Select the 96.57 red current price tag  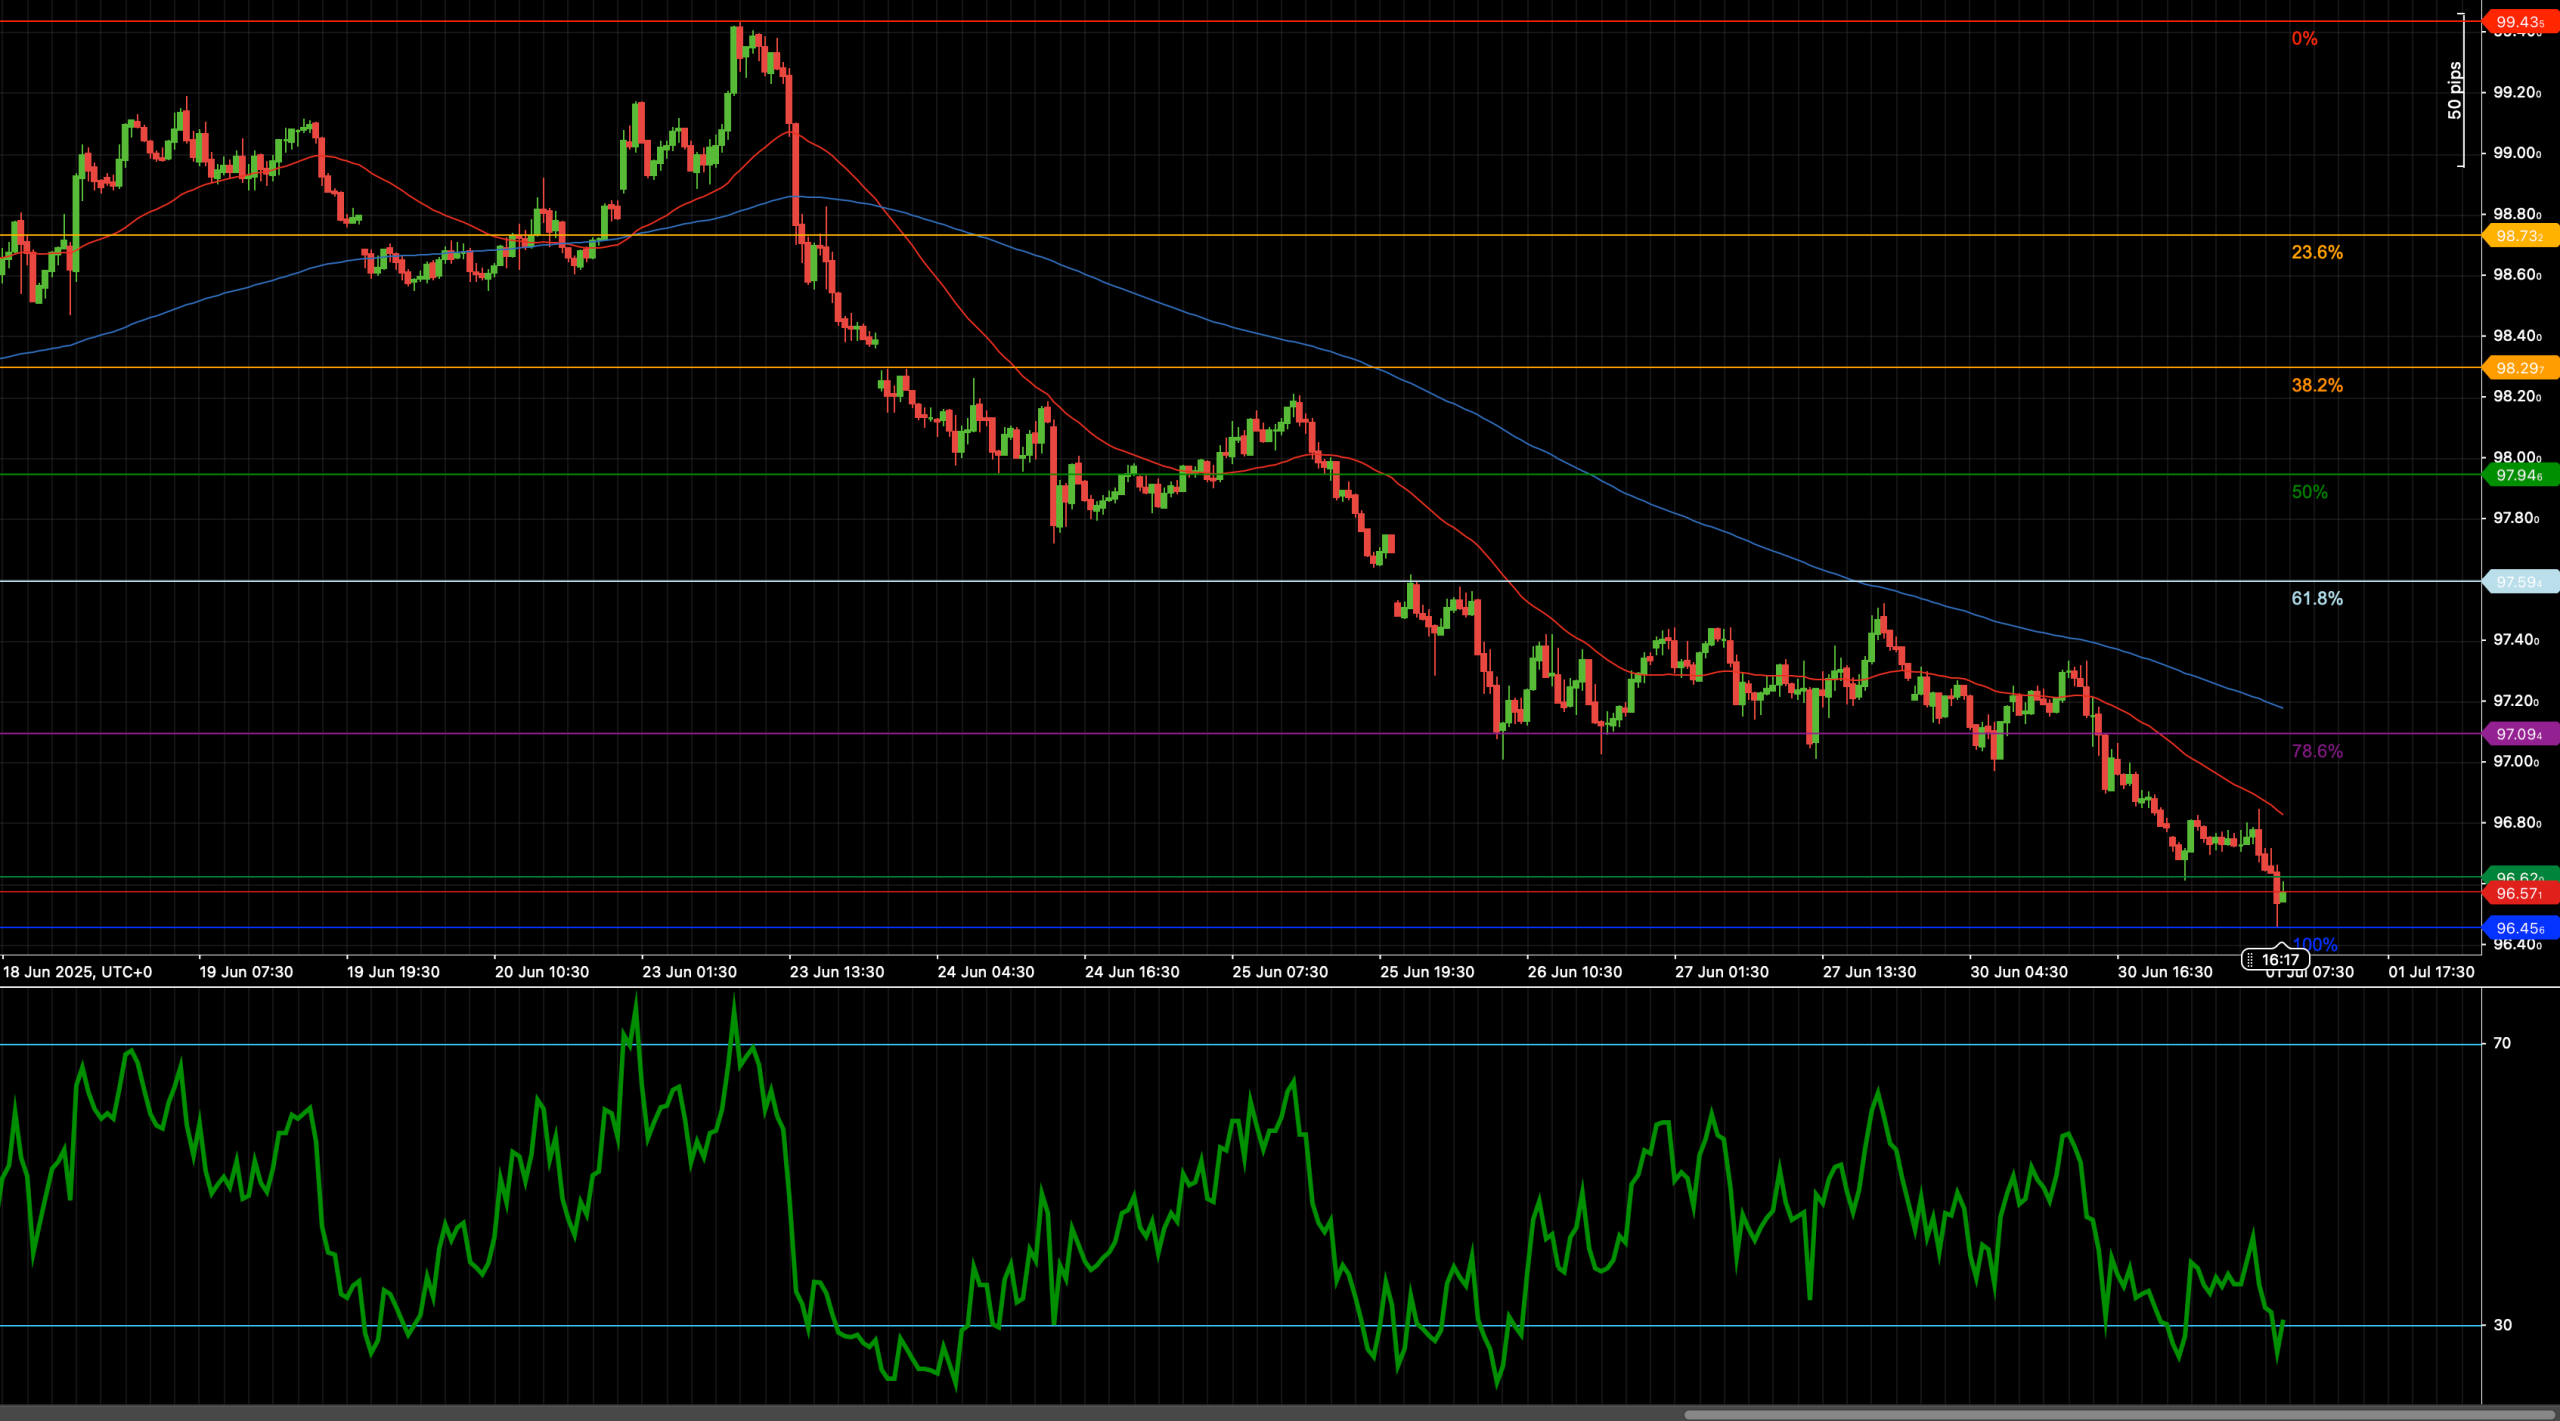(2520, 893)
